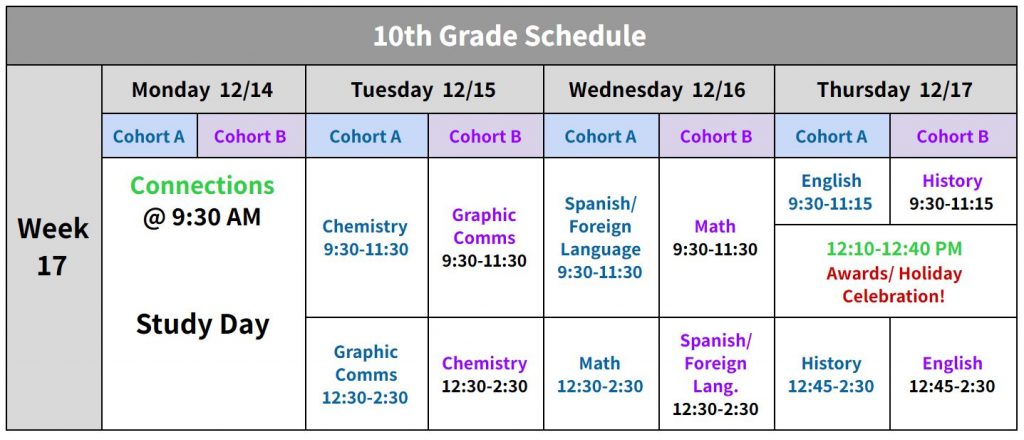
Task: Select Cohort B under Thursday 12/17
Action: (952, 136)
